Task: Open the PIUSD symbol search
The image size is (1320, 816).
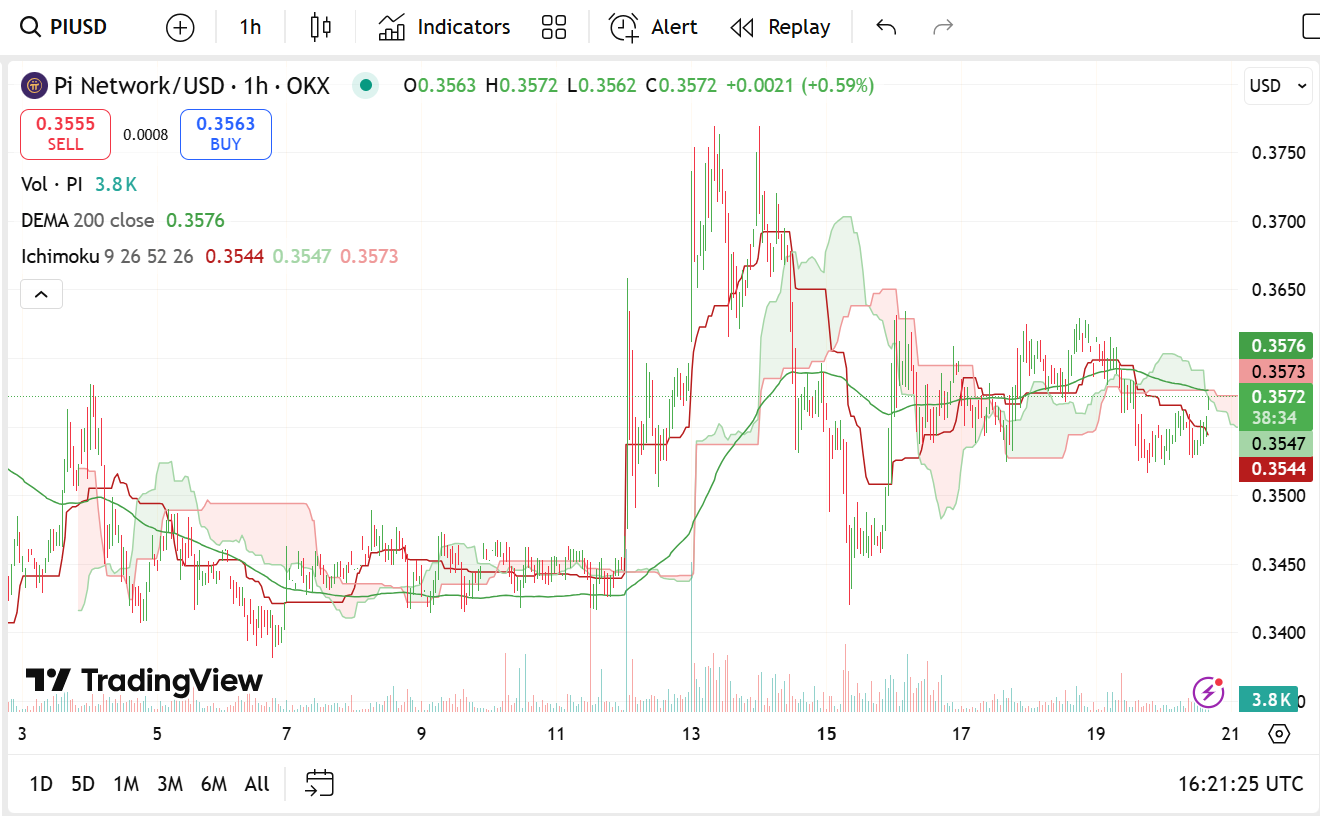Action: pos(64,27)
